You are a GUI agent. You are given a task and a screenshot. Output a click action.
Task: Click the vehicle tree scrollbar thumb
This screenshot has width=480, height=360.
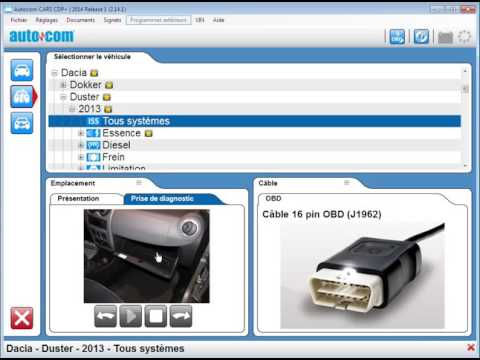point(465,89)
